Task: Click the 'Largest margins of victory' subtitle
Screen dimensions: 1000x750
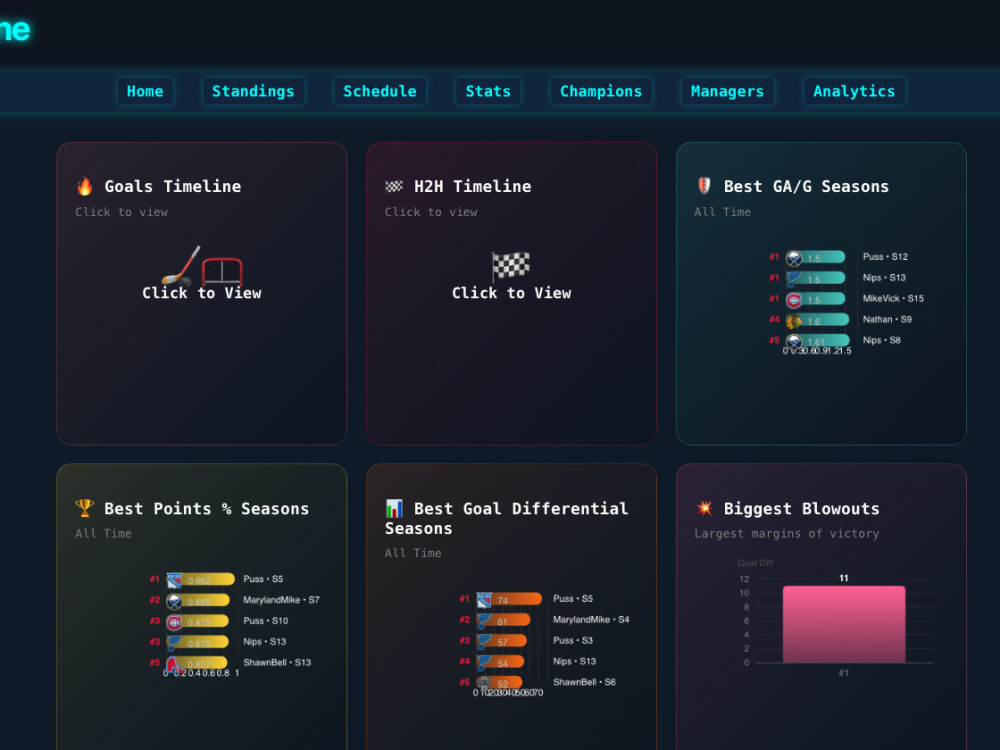Action: [786, 533]
